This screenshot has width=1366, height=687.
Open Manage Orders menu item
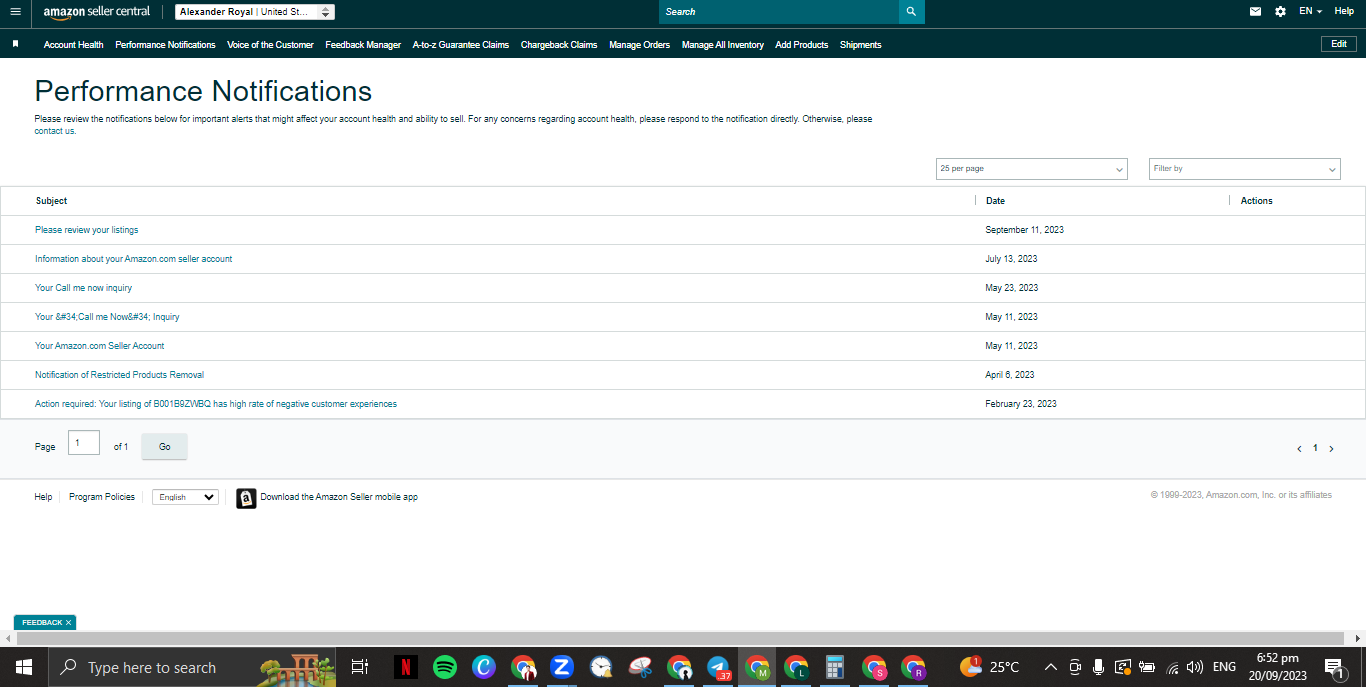pos(640,45)
